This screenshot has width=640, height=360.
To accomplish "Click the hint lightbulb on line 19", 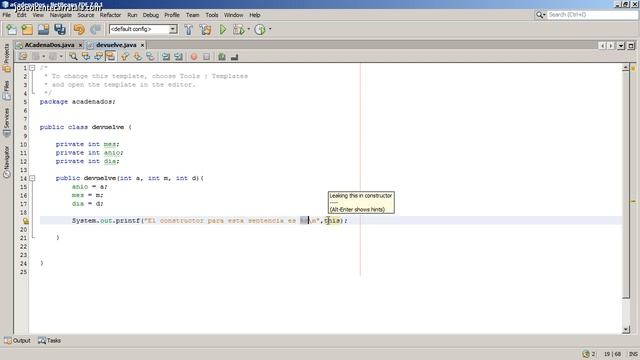I will [x=25, y=221].
